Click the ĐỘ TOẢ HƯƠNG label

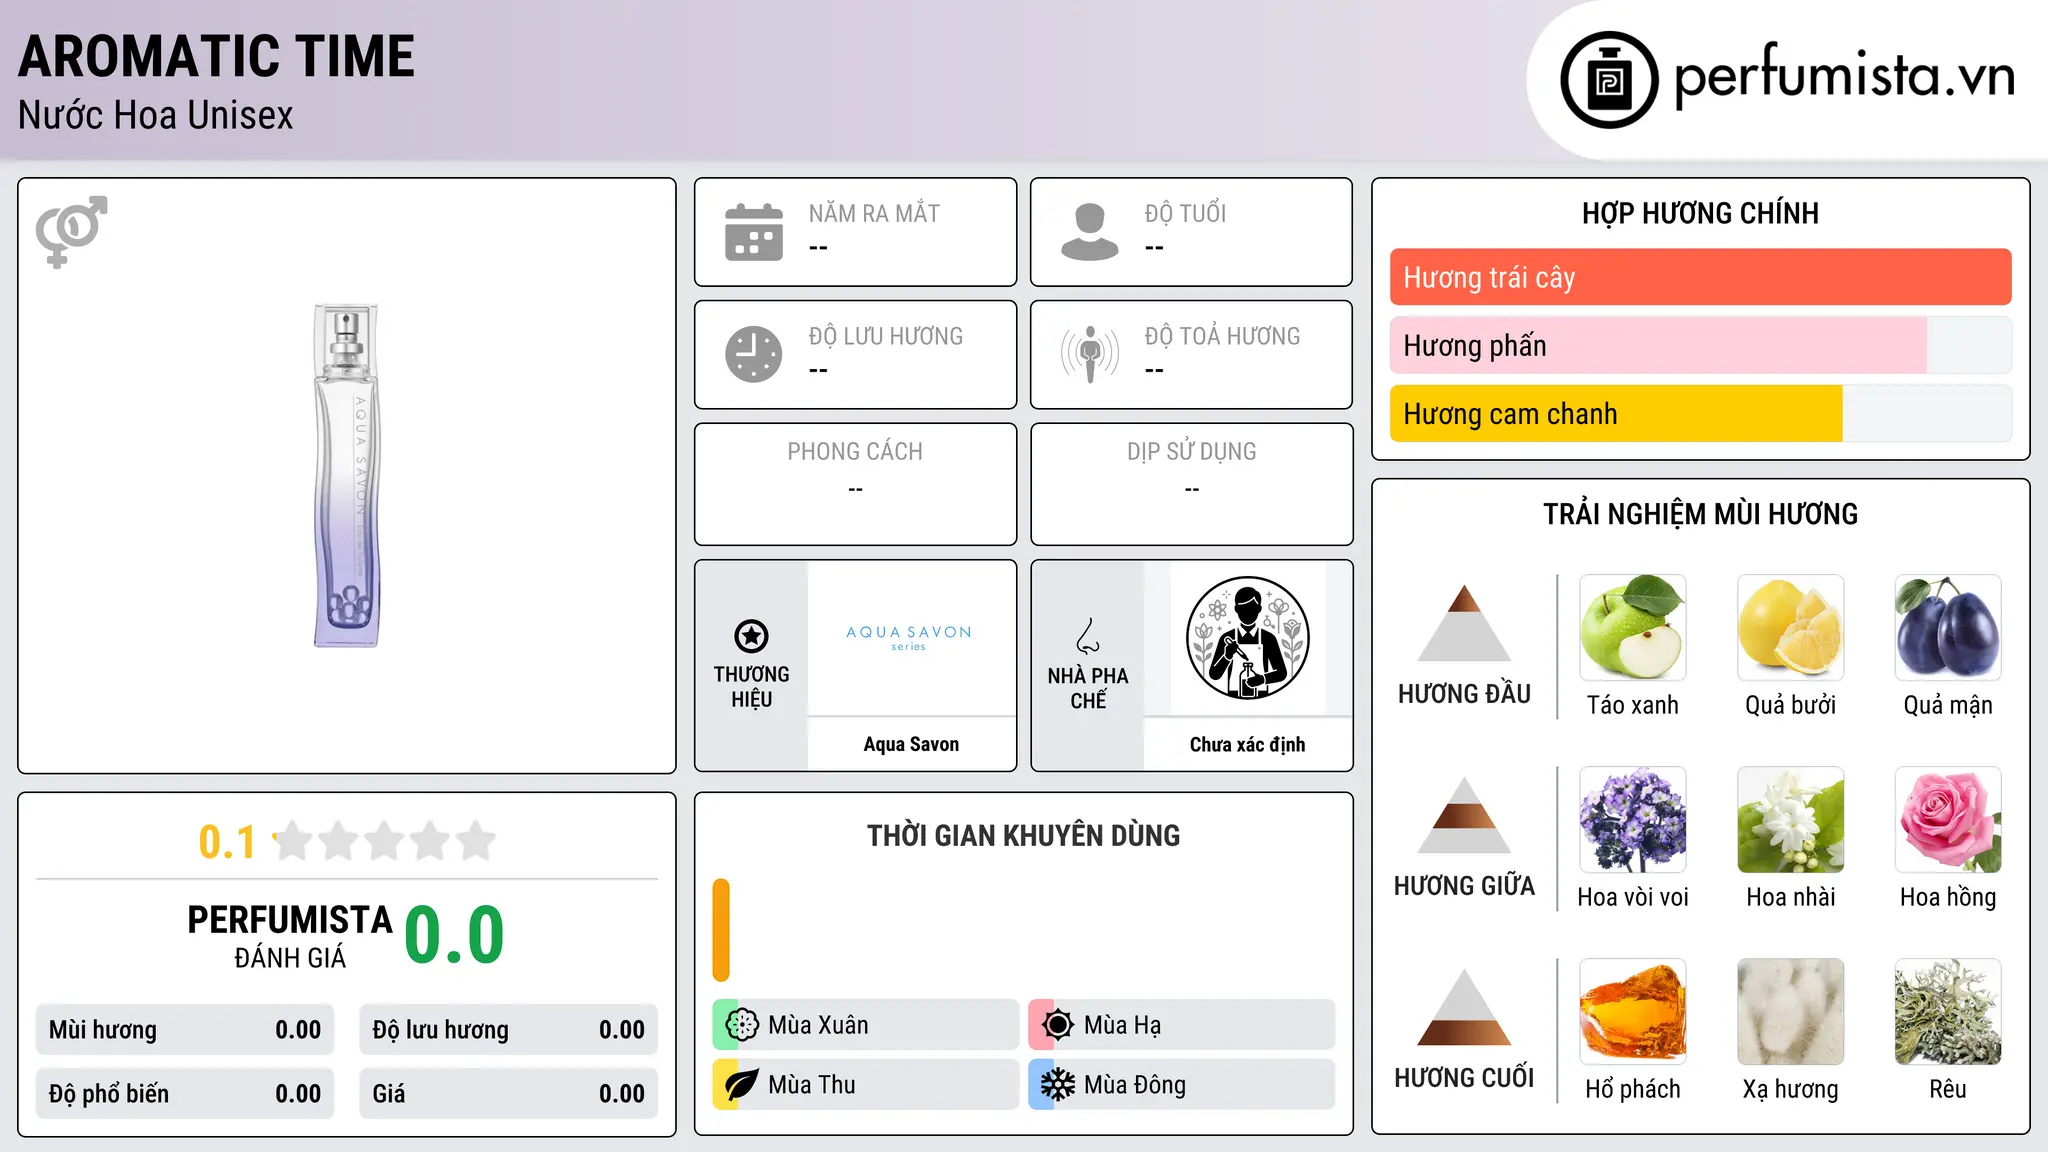coord(1222,336)
